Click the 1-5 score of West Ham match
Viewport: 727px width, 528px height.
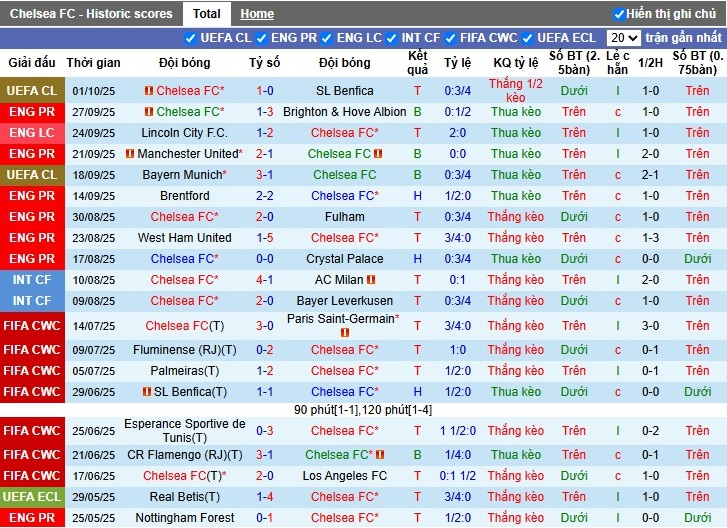[x=265, y=238]
